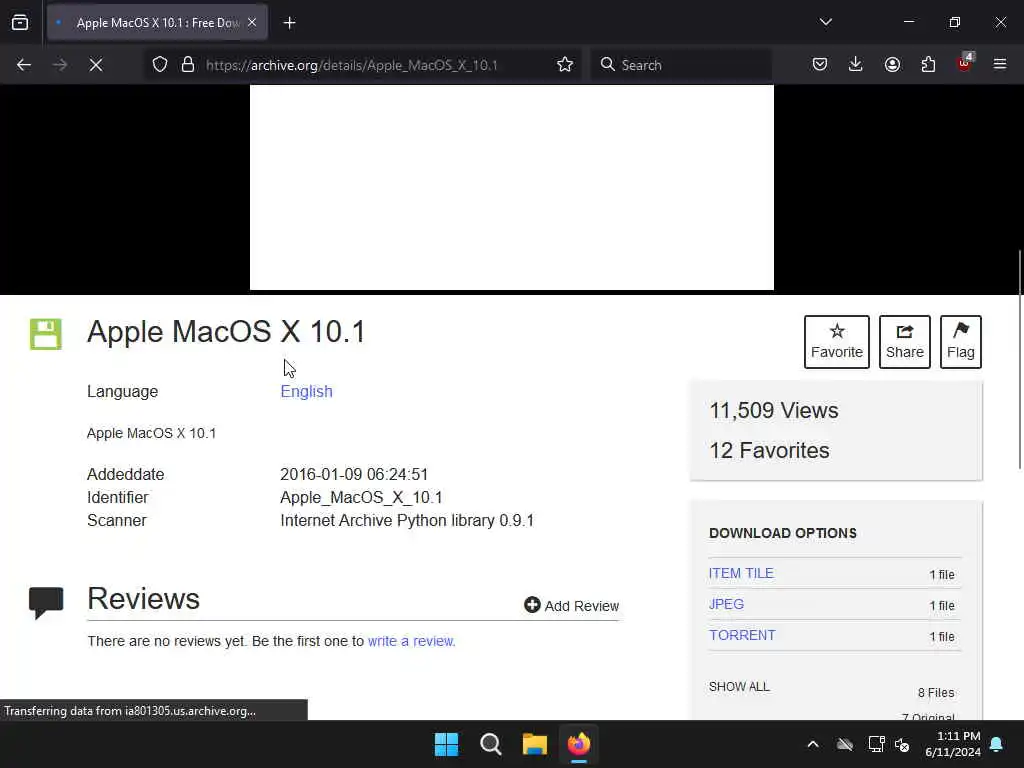Click Add Review
Viewport: 1024px width, 768px height.
tap(571, 605)
